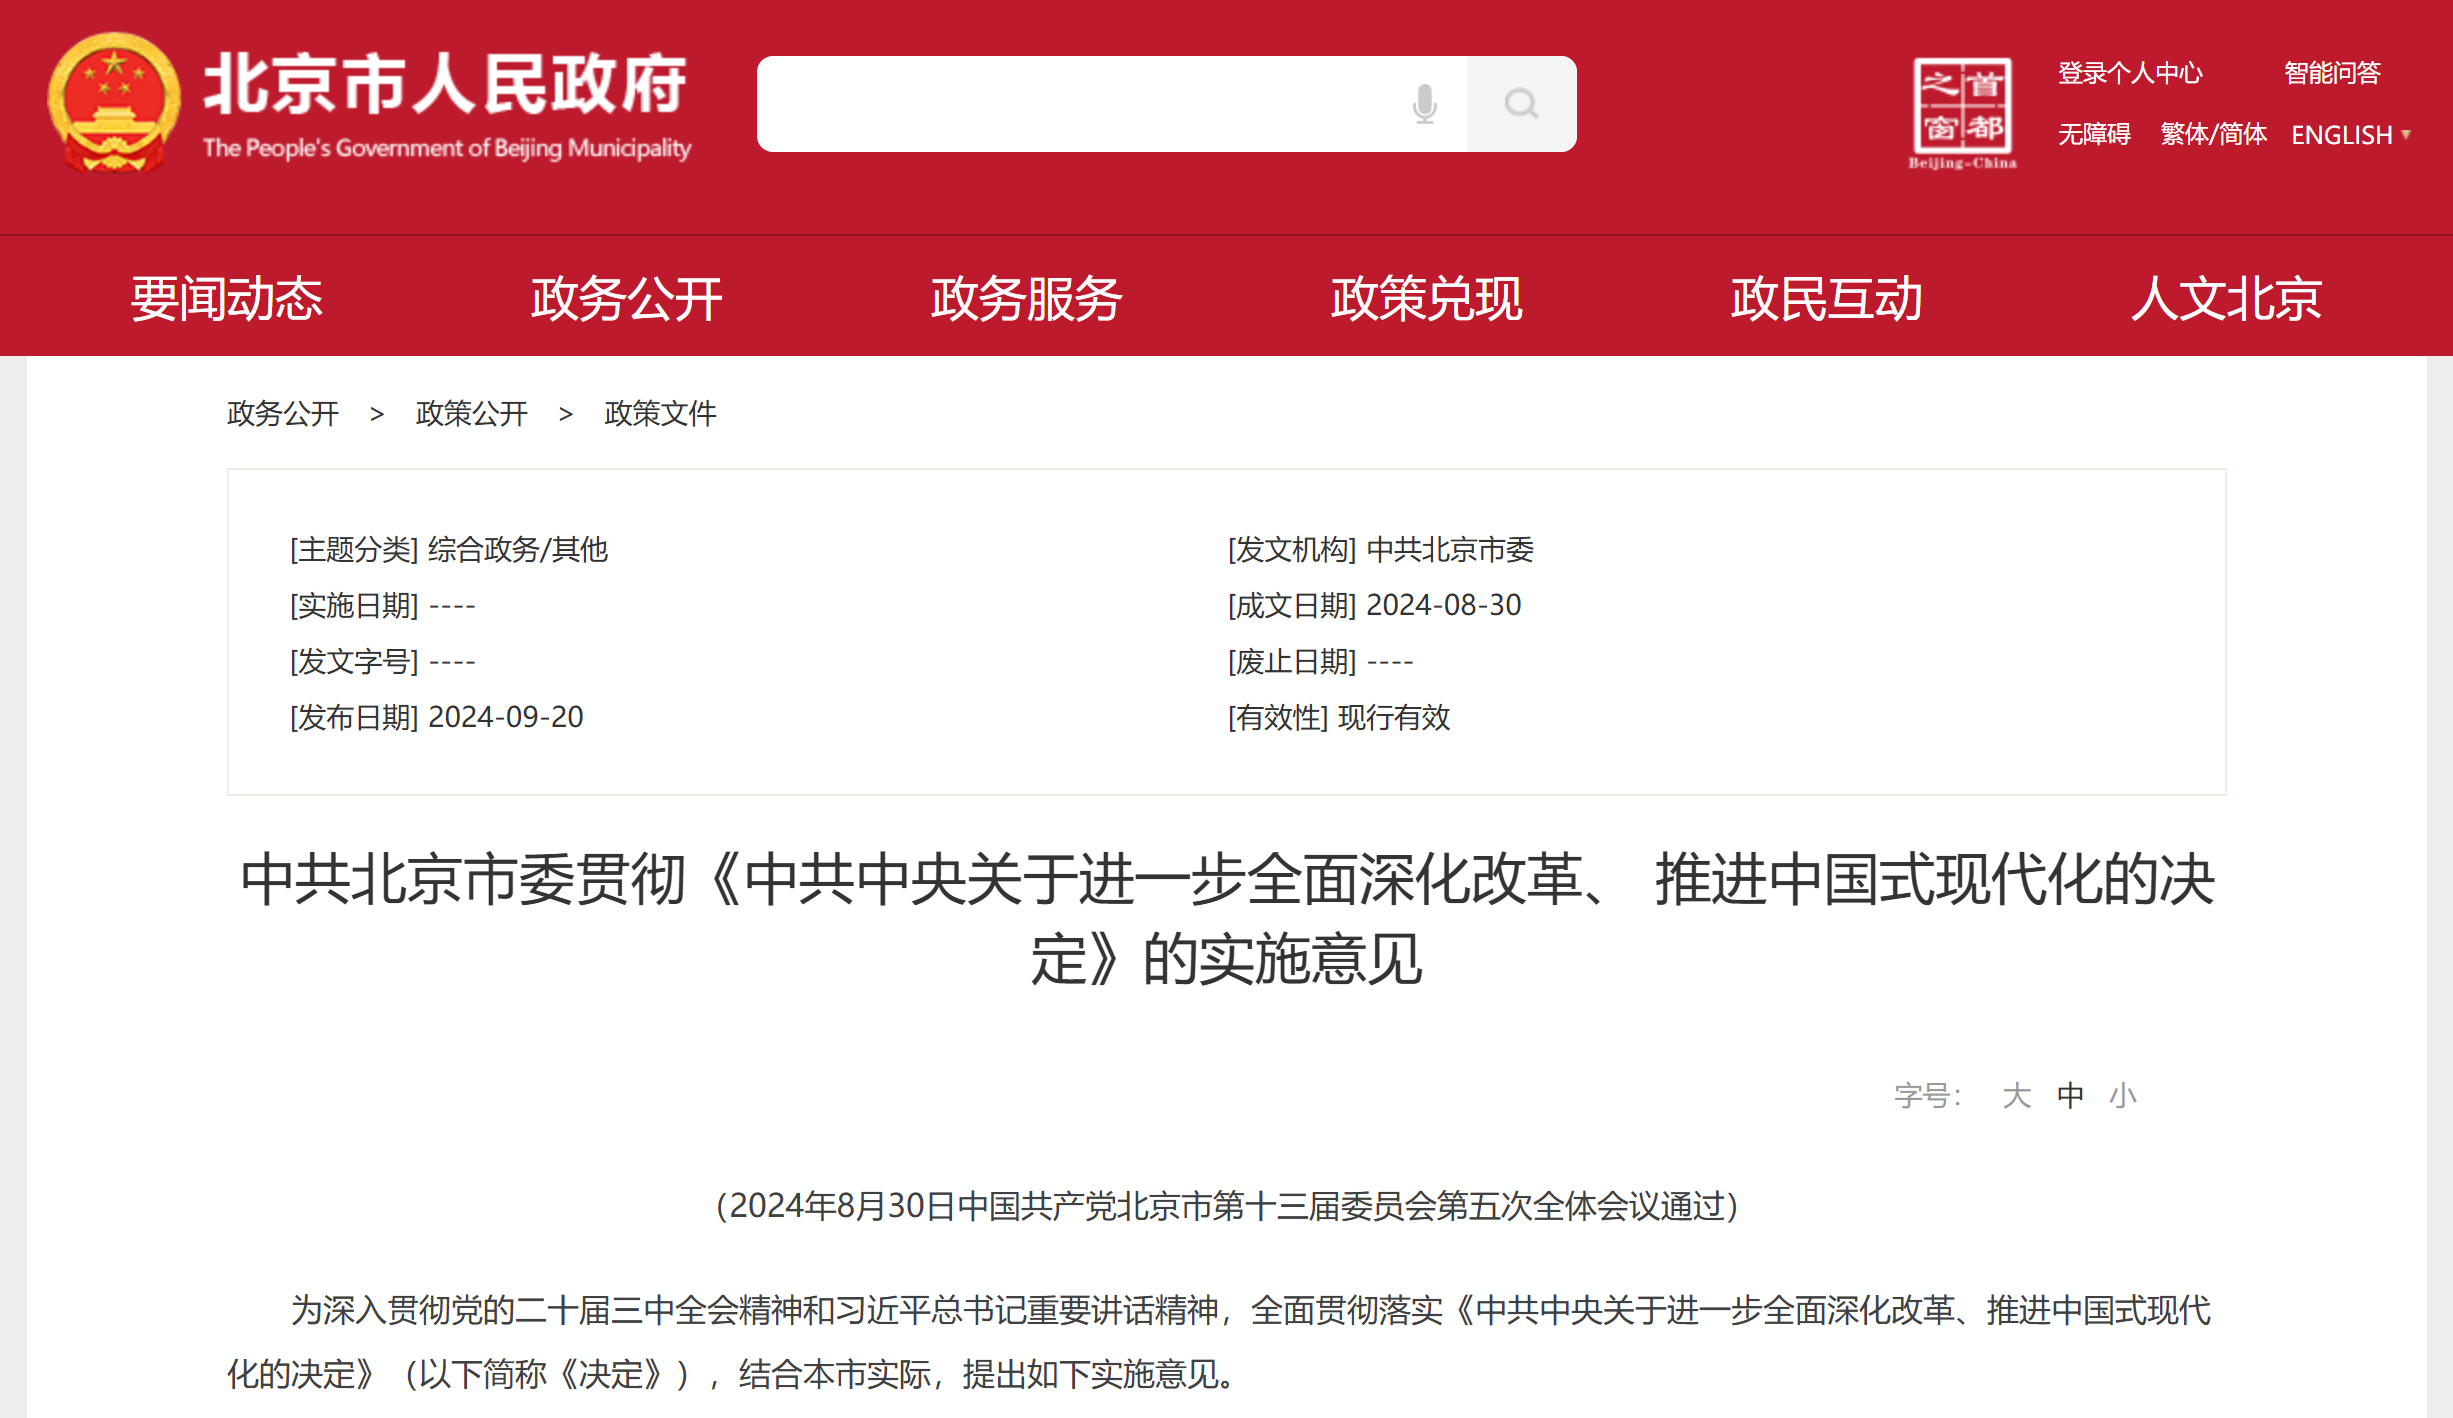Screen dimensions: 2453x1418
Task: Enable 无障碍 accessibility mode
Action: pos(2094,133)
